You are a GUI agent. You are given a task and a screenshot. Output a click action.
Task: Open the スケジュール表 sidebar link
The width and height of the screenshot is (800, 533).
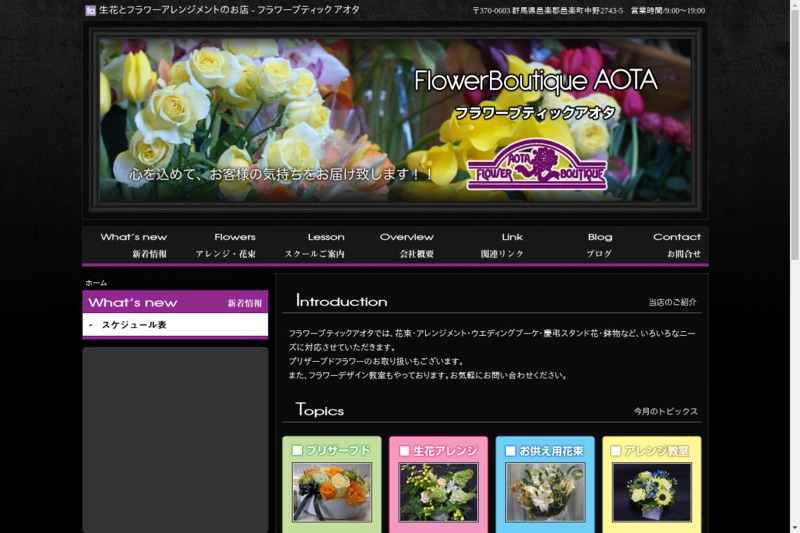[x=134, y=325]
